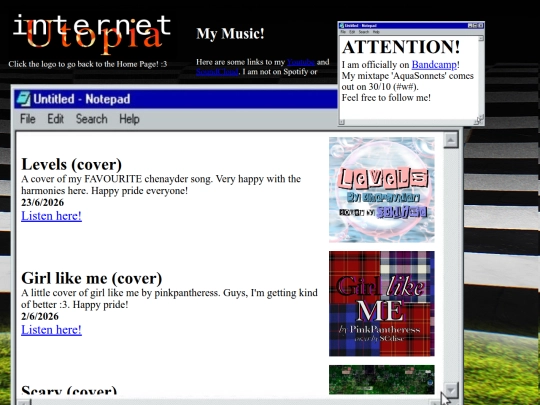This screenshot has width=540, height=405.
Task: Click 'Click the logo to go back' caption
Action: point(87,64)
